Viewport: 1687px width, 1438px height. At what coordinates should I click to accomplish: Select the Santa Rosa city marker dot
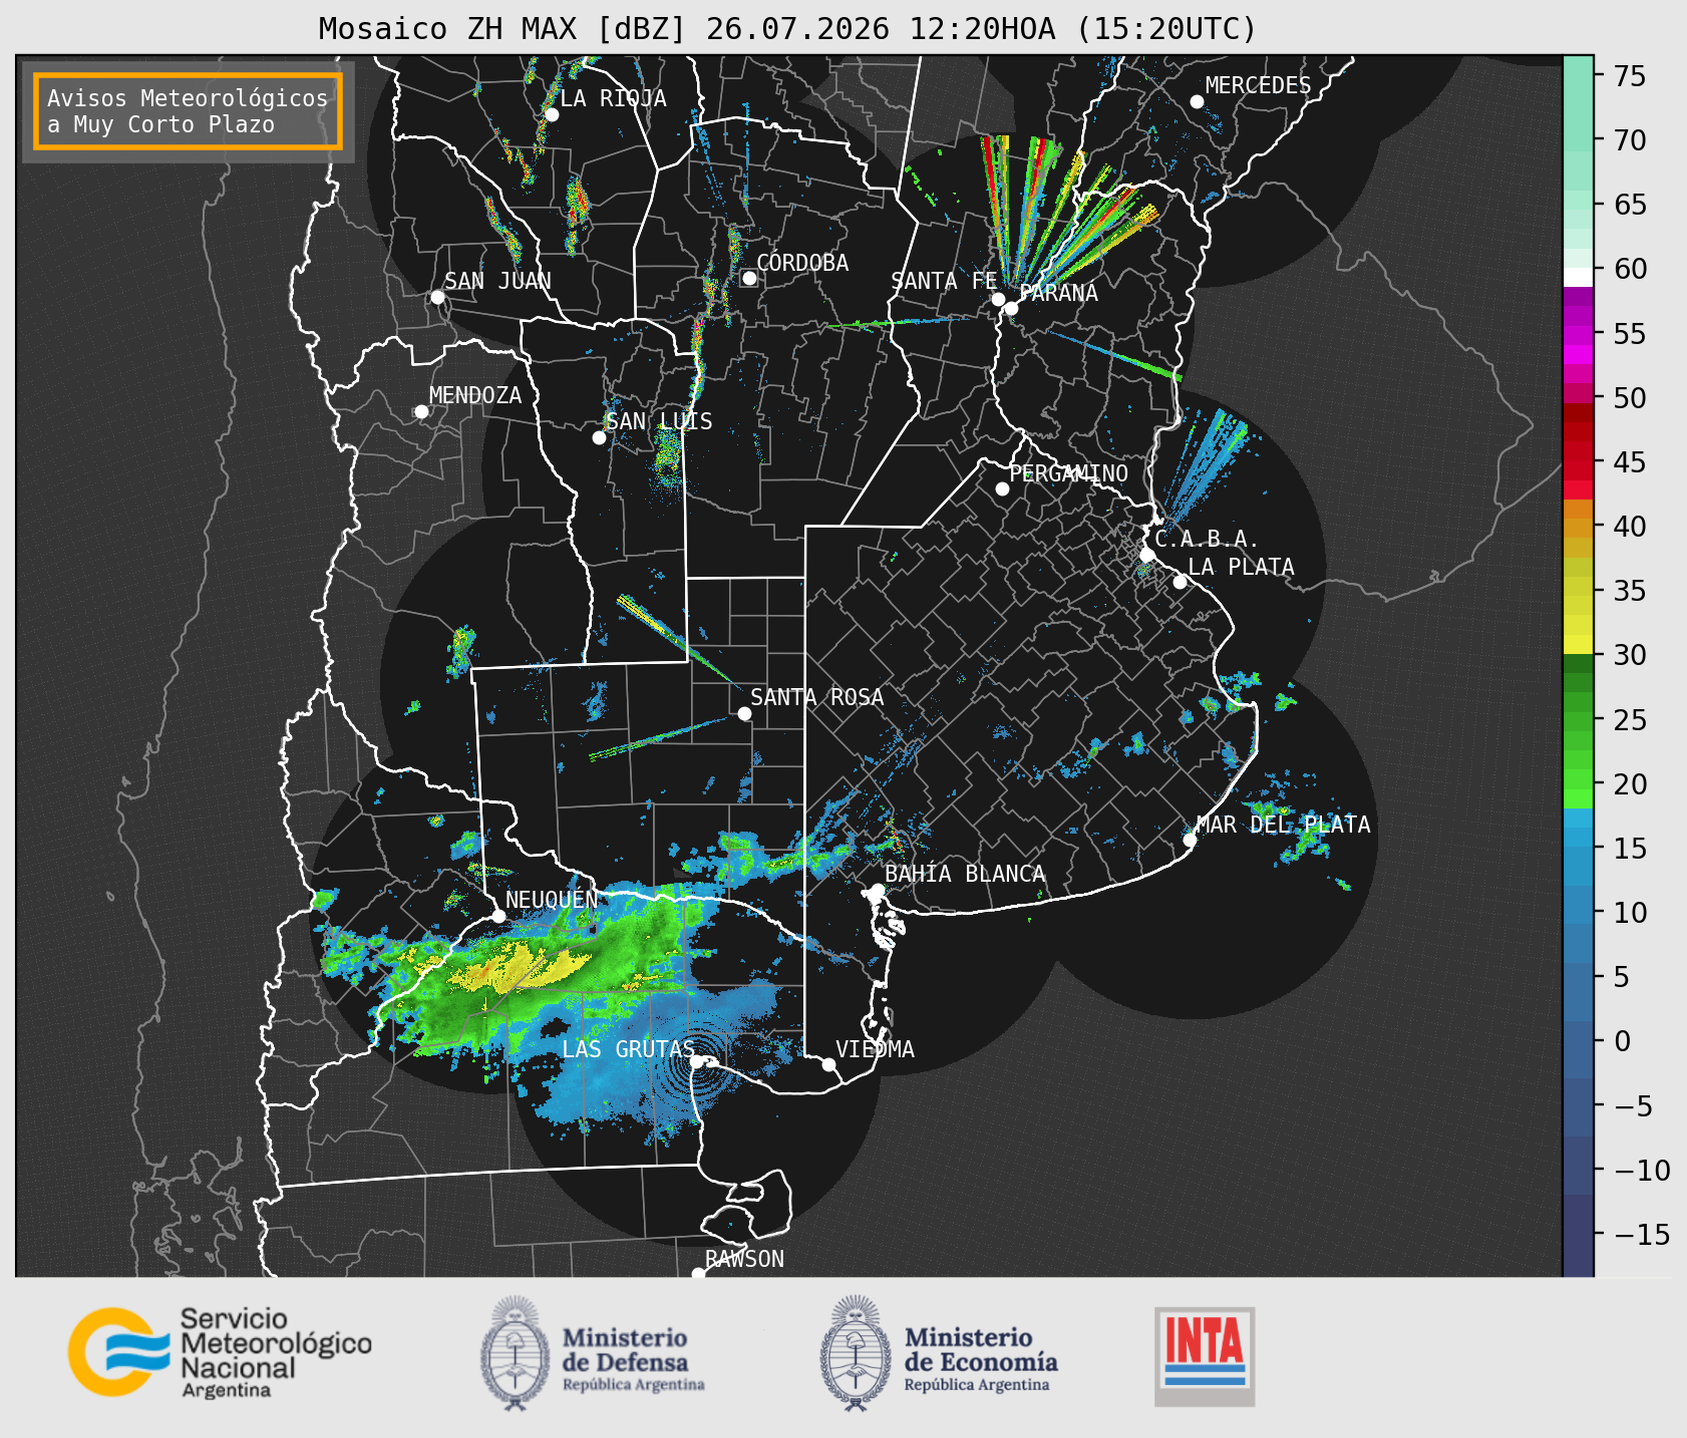click(x=744, y=713)
